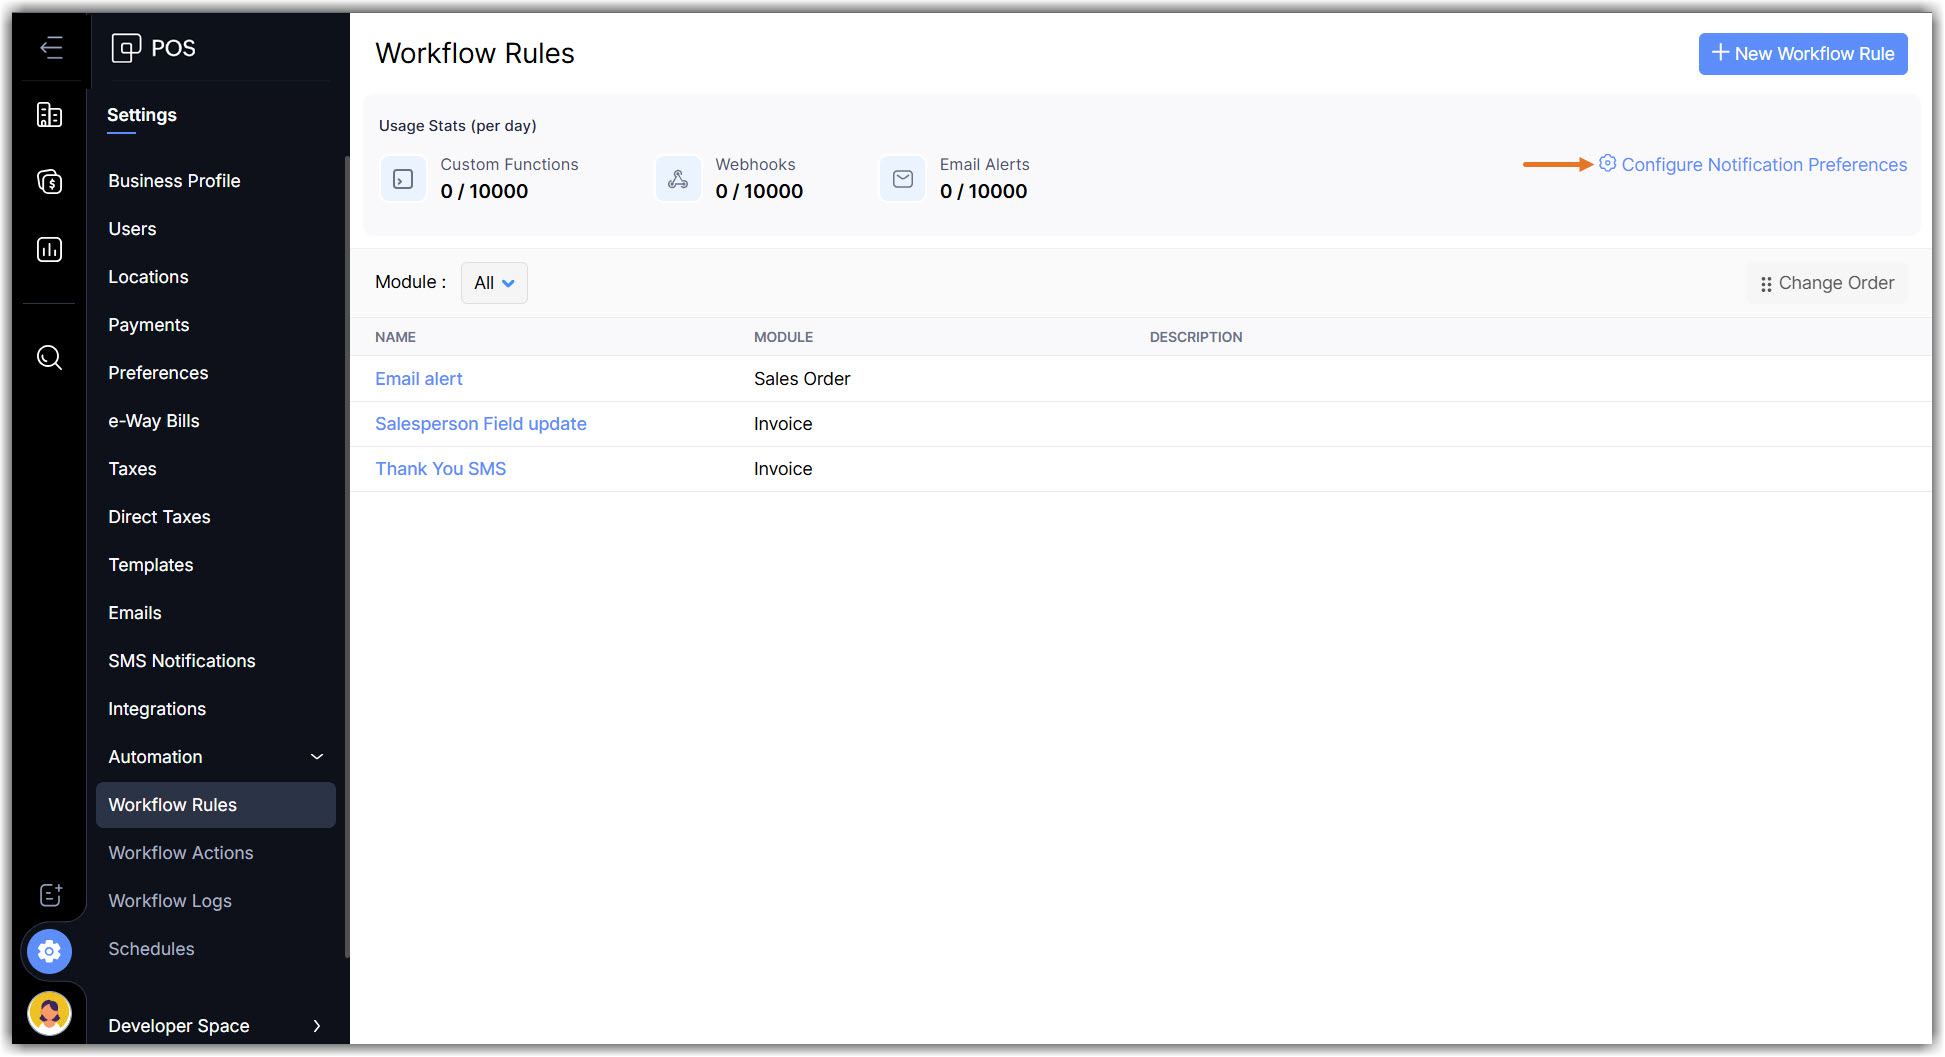Image resolution: width=1945 pixels, height=1057 pixels.
Task: Go to SMS Notifications settings
Action: coord(182,661)
